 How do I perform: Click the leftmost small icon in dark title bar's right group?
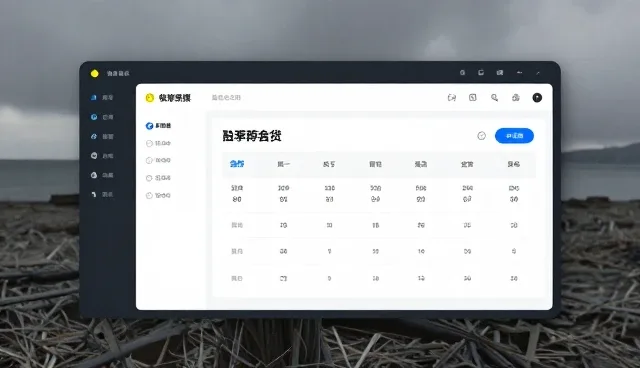[462, 73]
